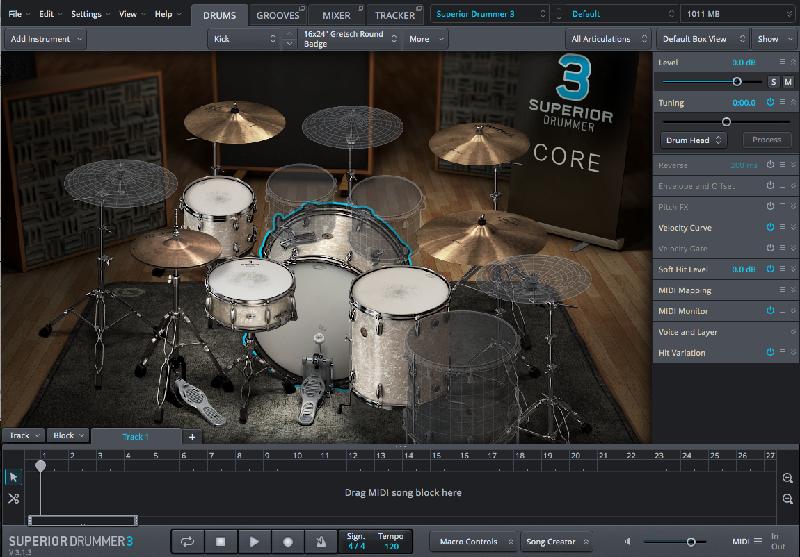
Task: Toggle the MIDI Monitor power button
Action: [770, 310]
